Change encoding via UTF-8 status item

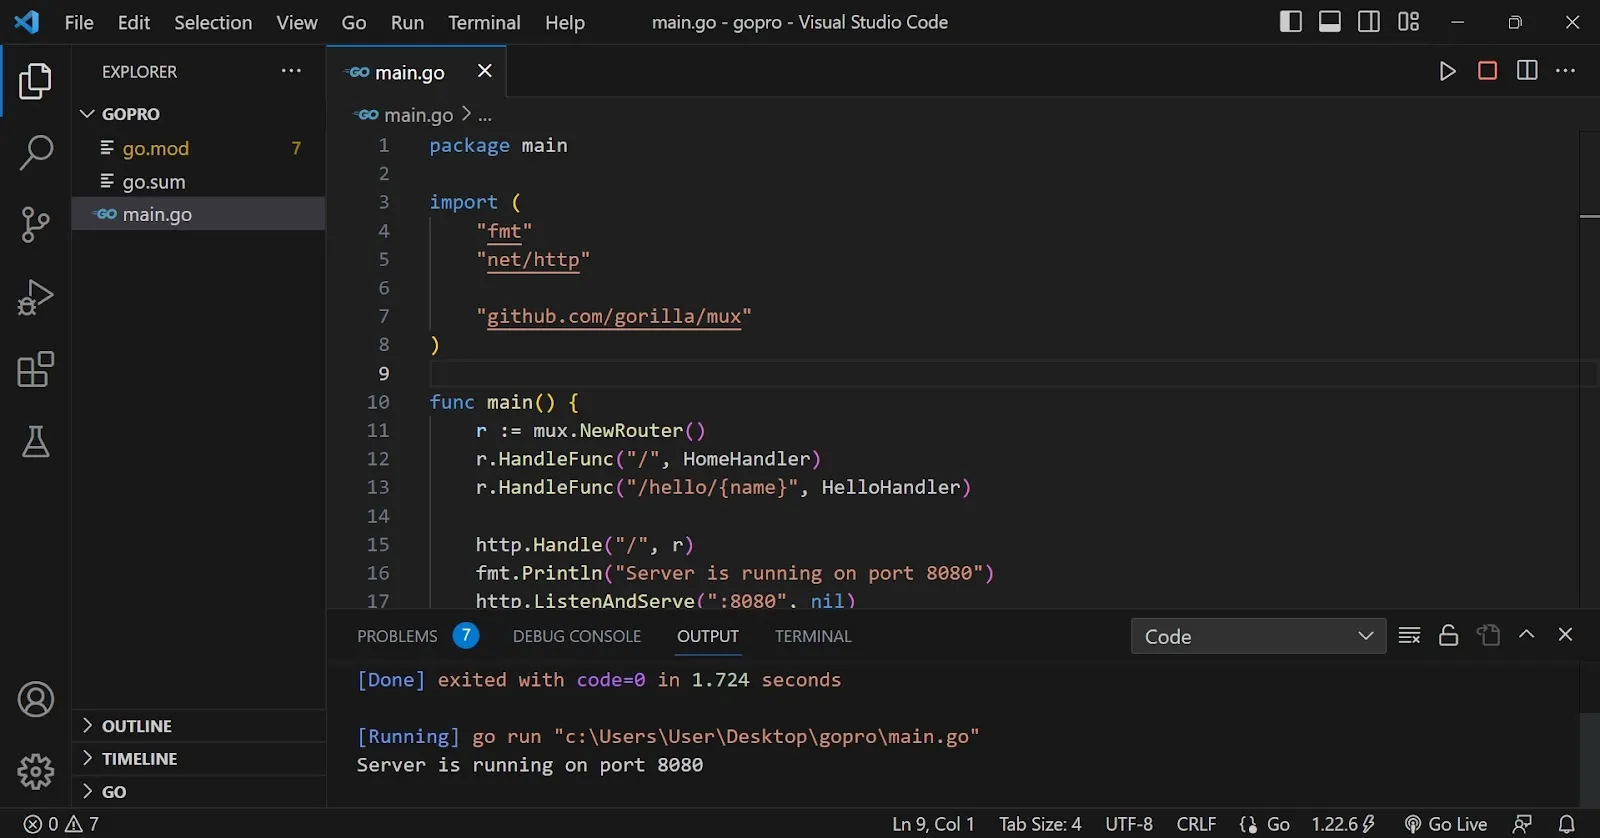(1129, 824)
